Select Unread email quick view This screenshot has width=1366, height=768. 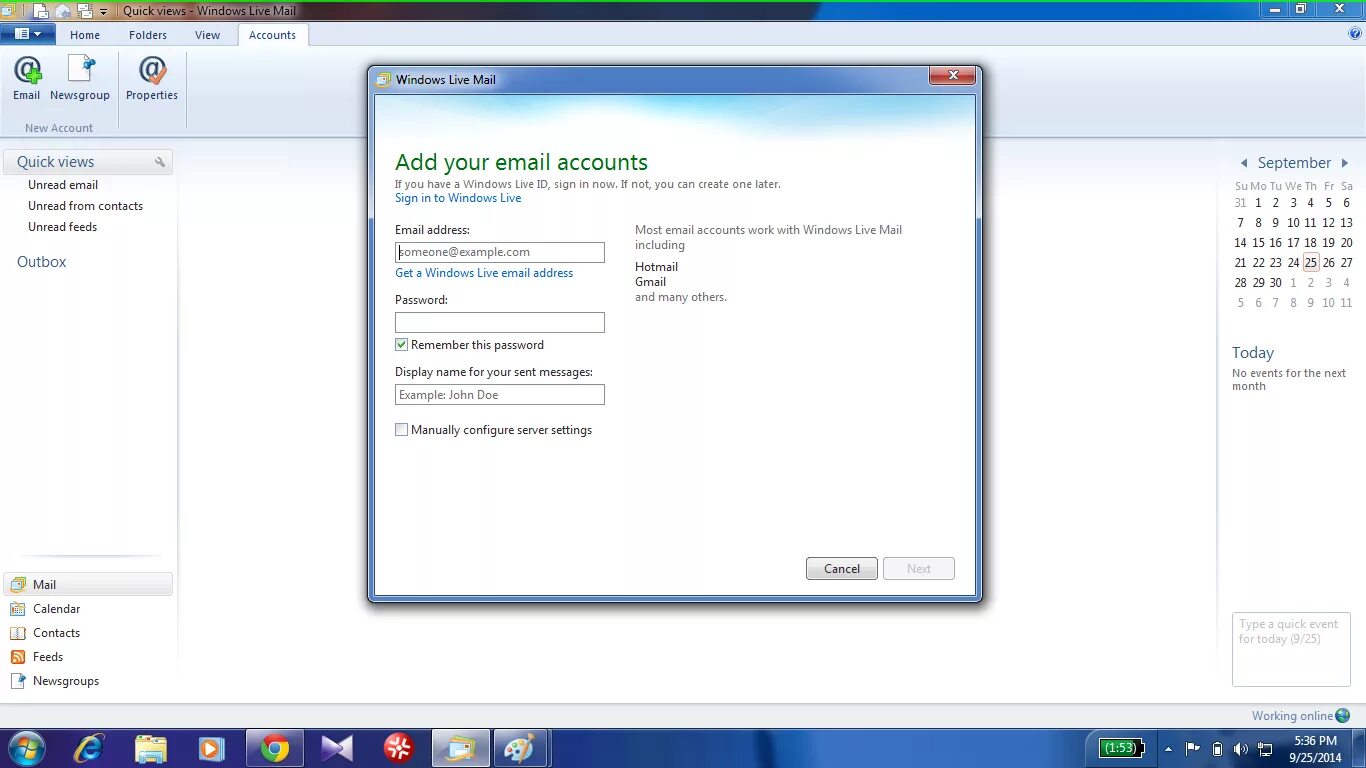[63, 185]
